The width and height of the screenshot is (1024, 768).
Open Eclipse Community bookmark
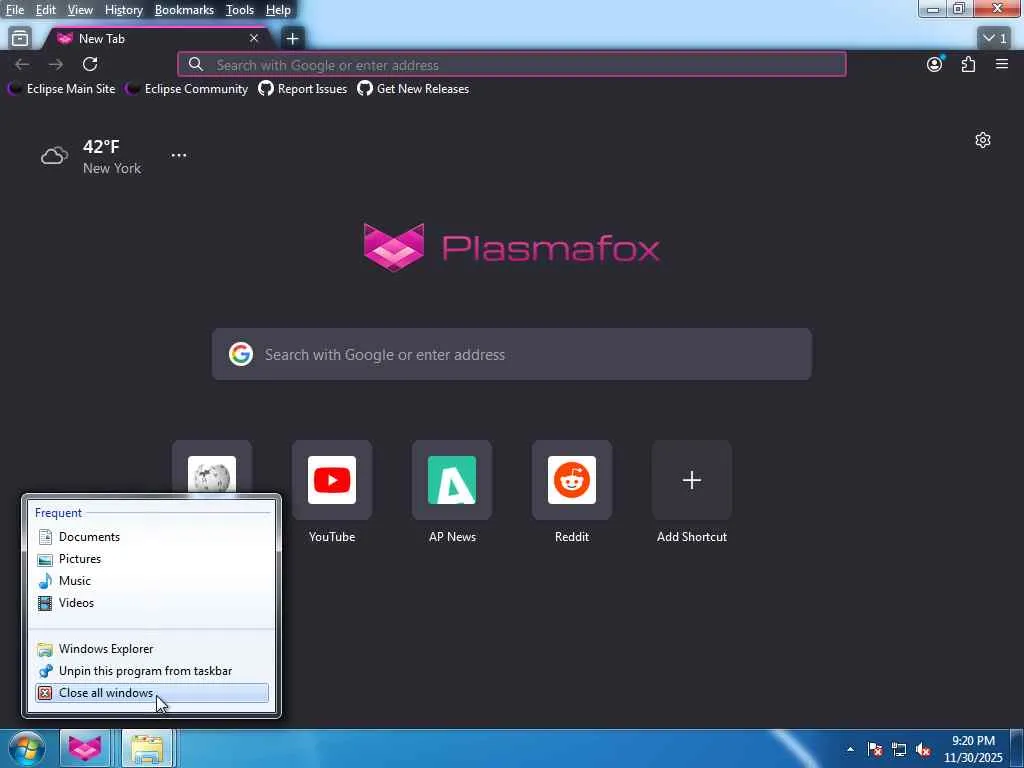[187, 89]
